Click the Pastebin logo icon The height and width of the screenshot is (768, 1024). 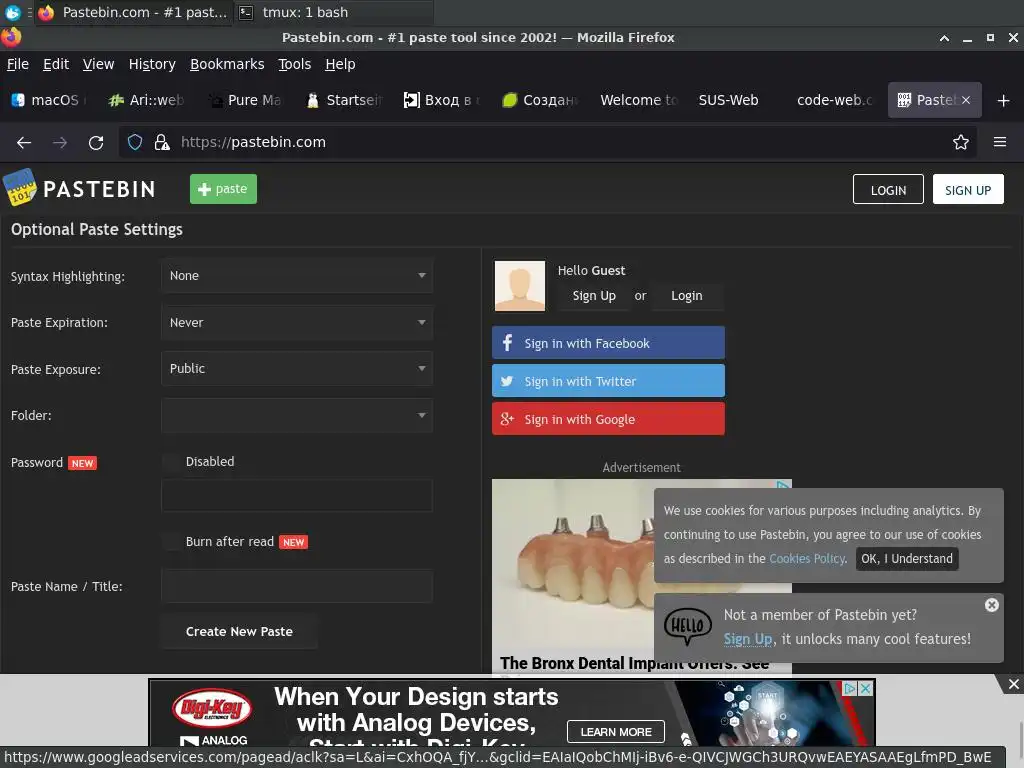tap(19, 188)
